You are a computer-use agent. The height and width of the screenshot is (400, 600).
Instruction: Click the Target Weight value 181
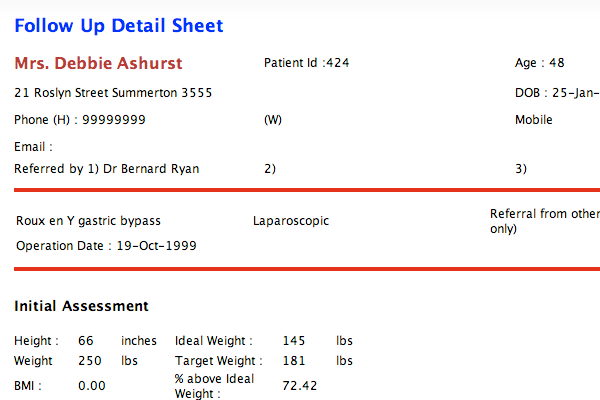(x=294, y=361)
